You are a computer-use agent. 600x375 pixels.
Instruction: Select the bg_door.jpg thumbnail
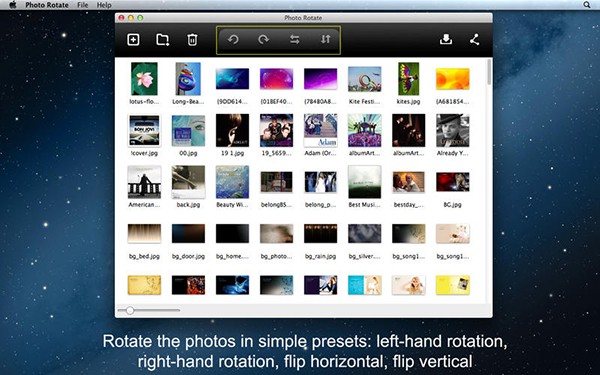click(x=188, y=233)
